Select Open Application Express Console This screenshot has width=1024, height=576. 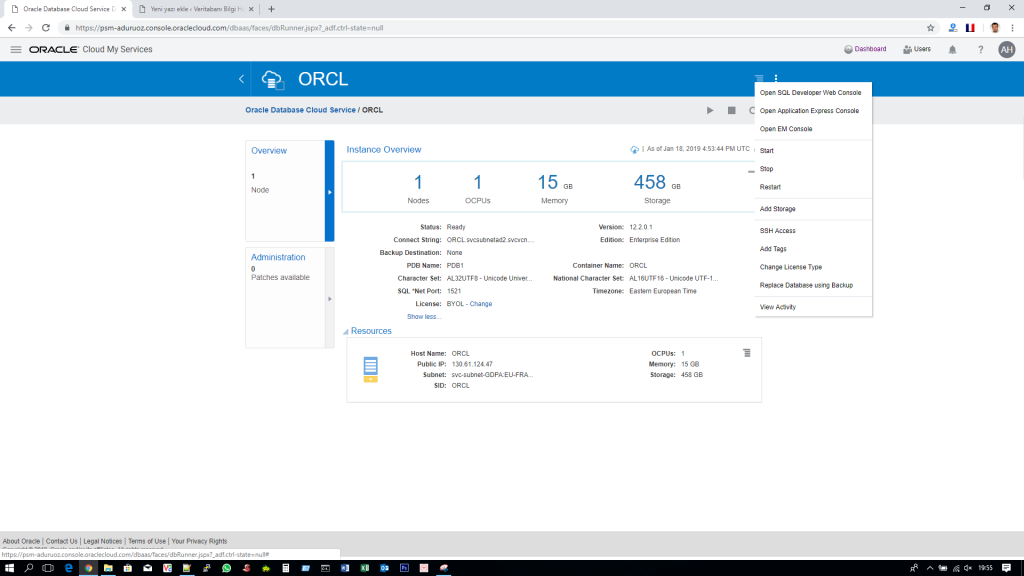(x=809, y=111)
